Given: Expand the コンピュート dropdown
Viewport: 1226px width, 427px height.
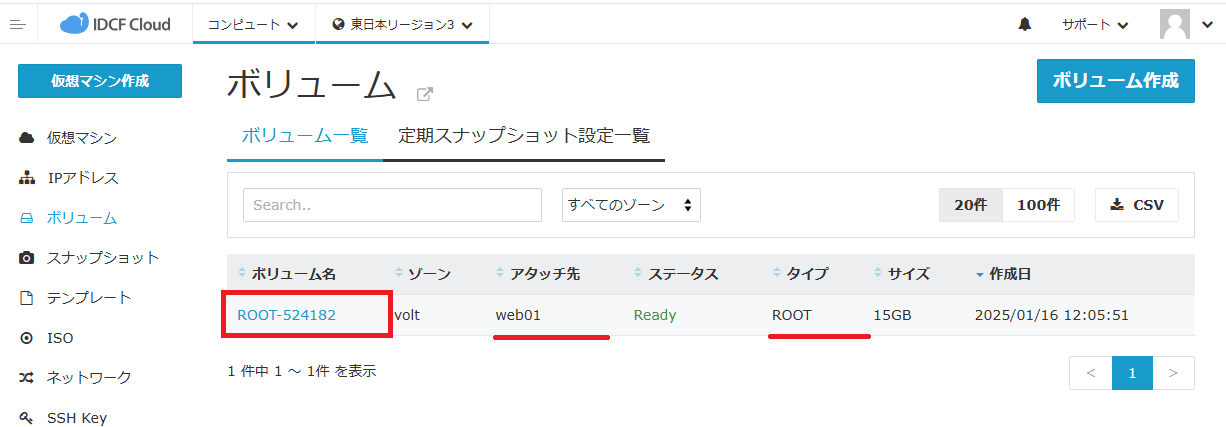Looking at the screenshot, I should [253, 25].
